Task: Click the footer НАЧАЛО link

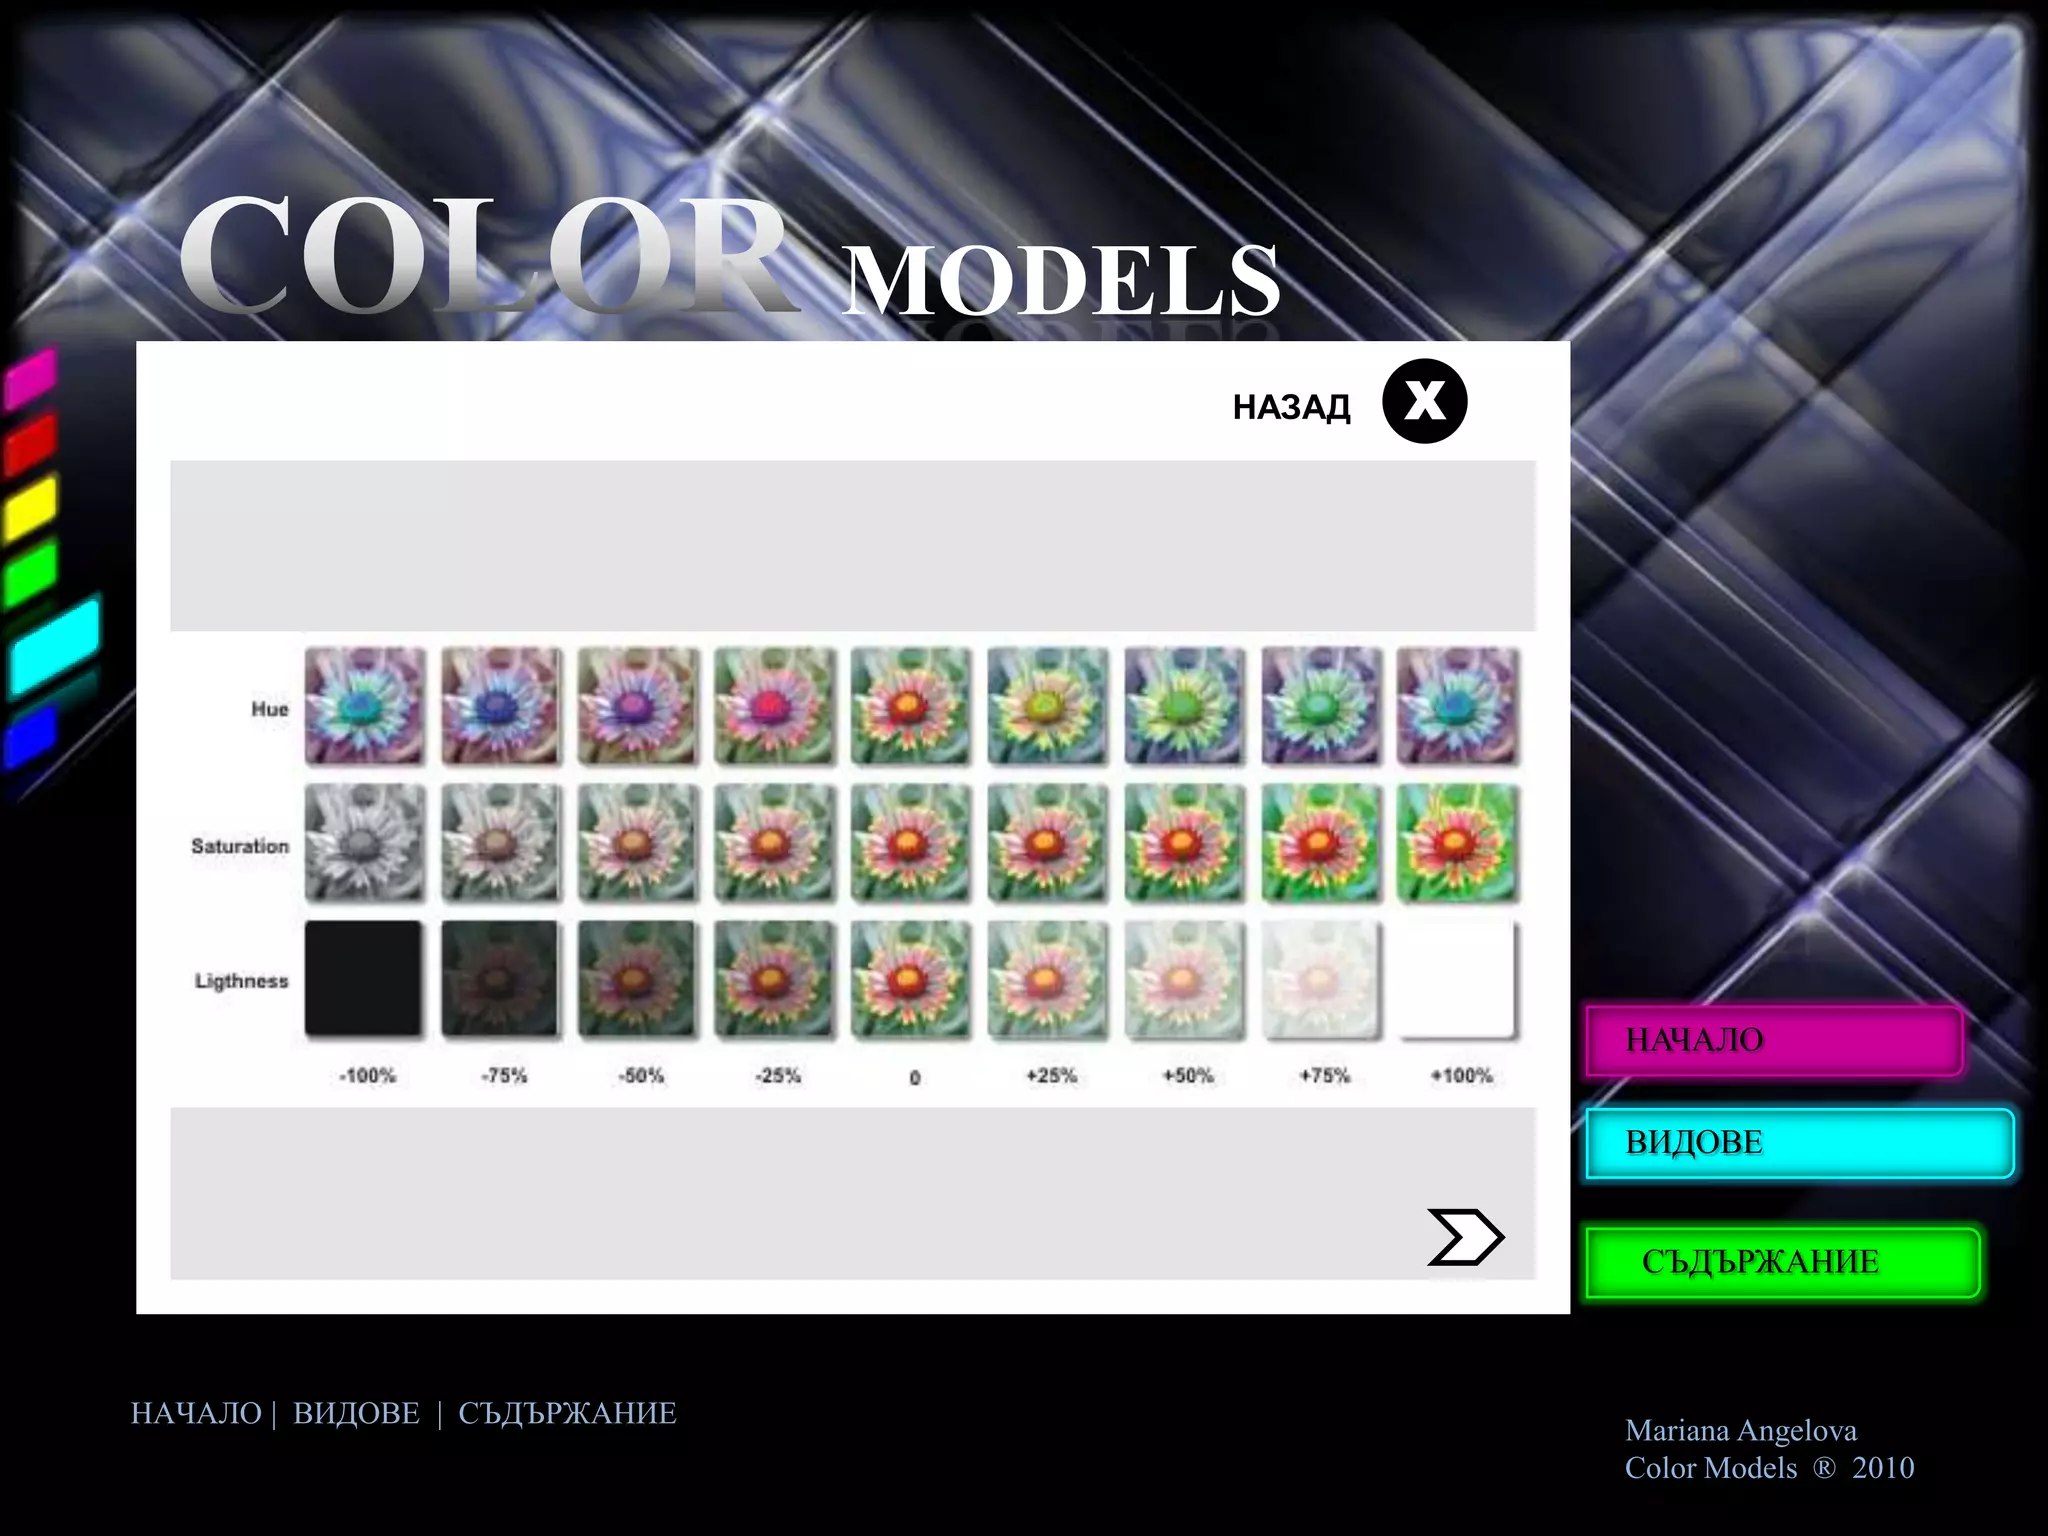Action: tap(196, 1413)
